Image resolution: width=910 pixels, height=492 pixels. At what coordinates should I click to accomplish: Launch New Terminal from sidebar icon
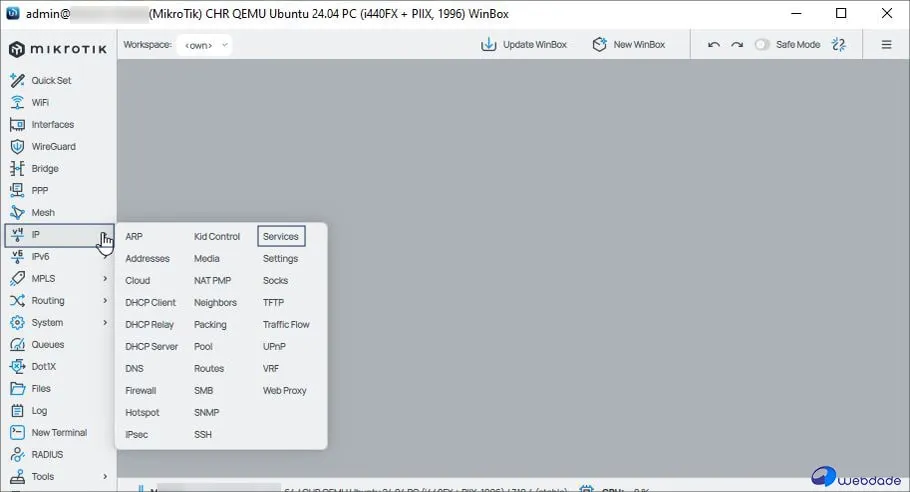pos(16,432)
